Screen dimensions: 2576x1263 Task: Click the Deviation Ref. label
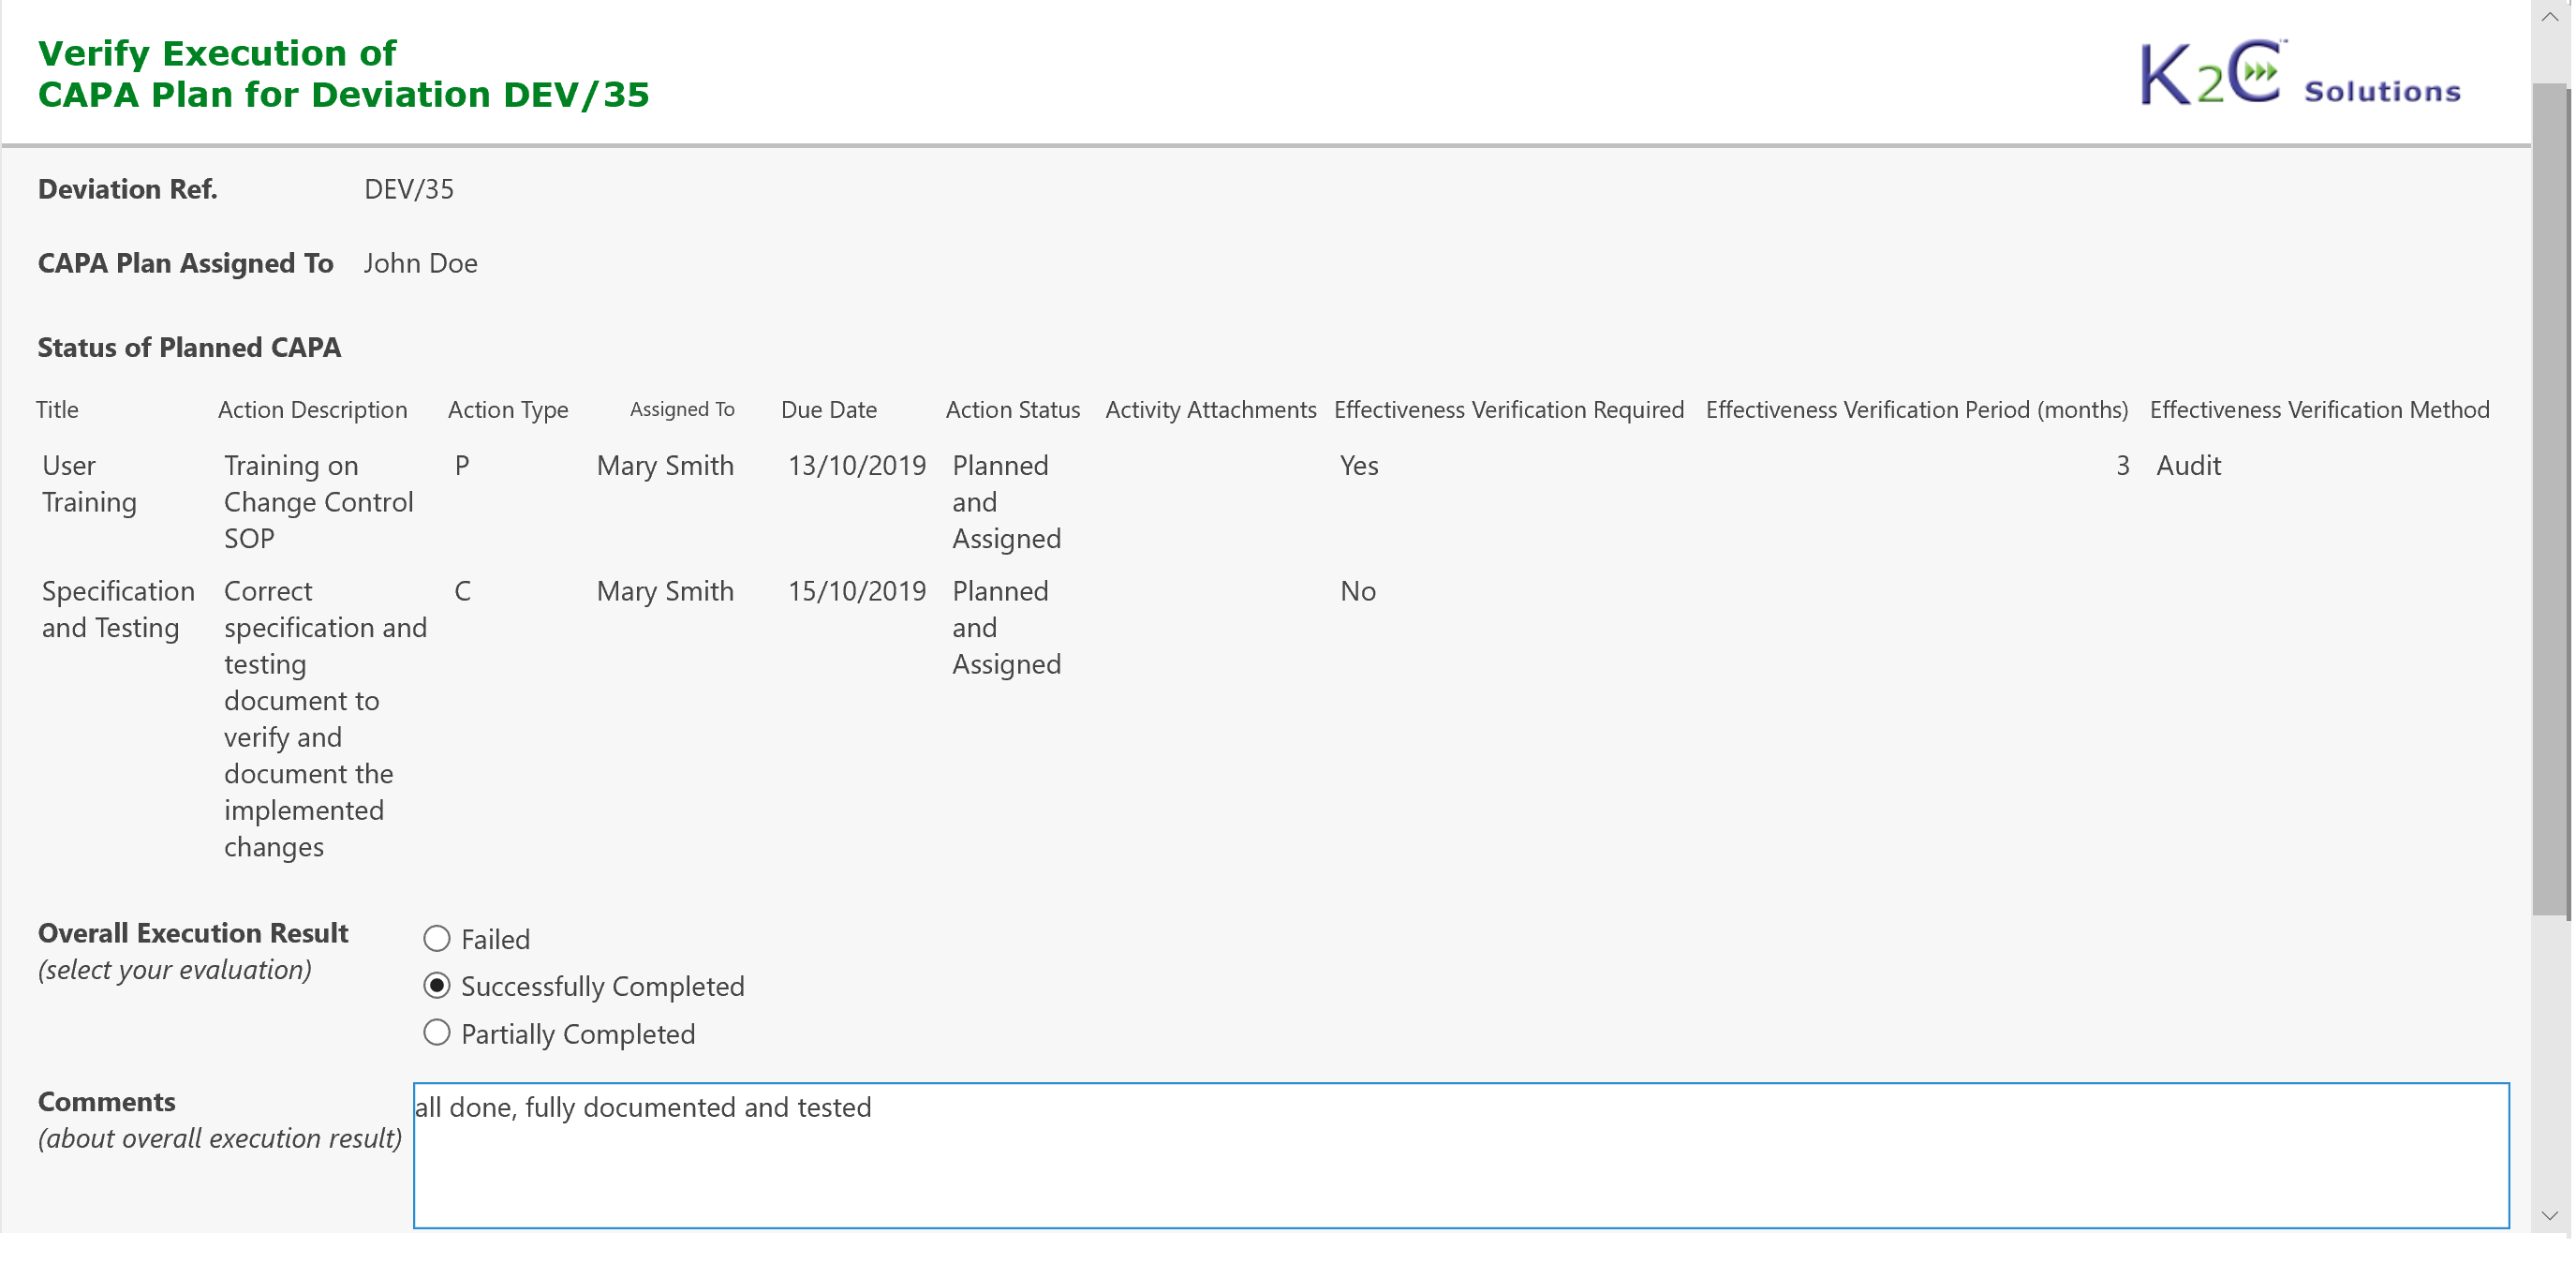pyautogui.click(x=127, y=189)
